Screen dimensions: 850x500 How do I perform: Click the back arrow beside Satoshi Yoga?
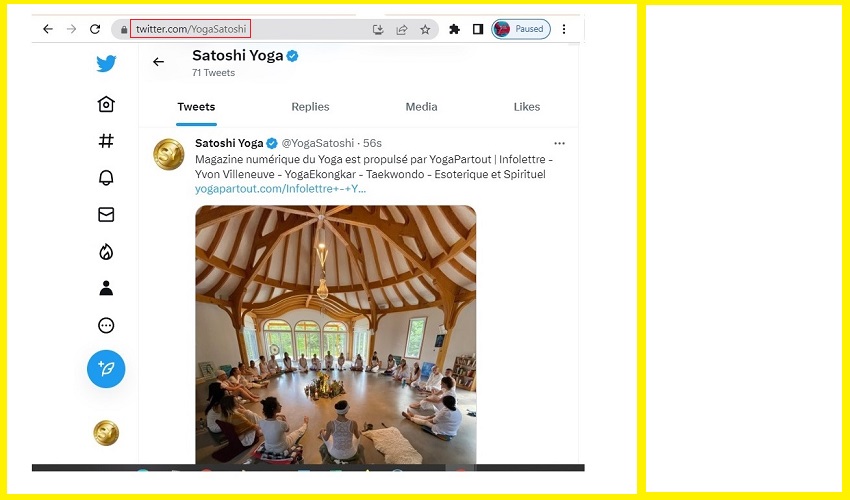tap(158, 62)
